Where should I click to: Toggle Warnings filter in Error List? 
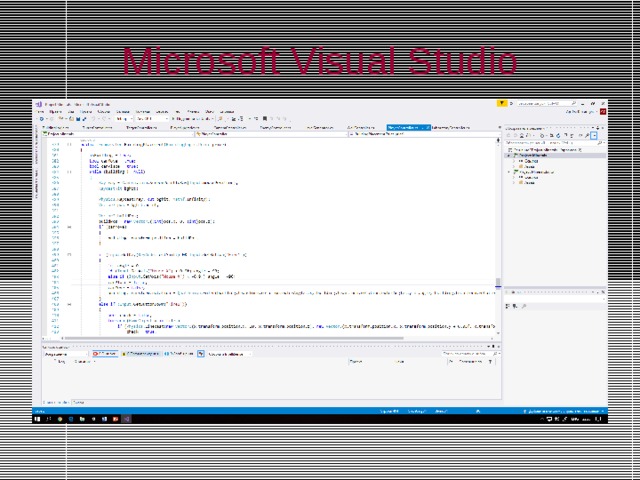pyautogui.click(x=140, y=354)
